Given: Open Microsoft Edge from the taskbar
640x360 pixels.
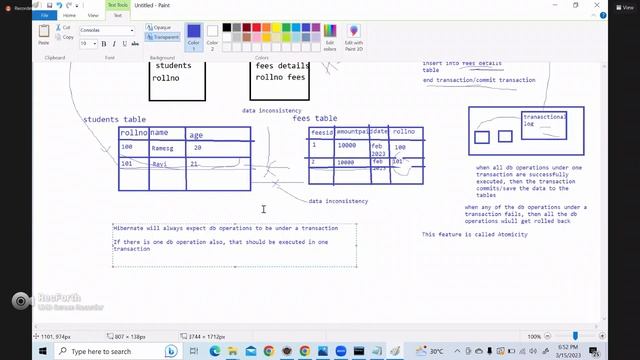Looking at the screenshot, I should point(215,351).
